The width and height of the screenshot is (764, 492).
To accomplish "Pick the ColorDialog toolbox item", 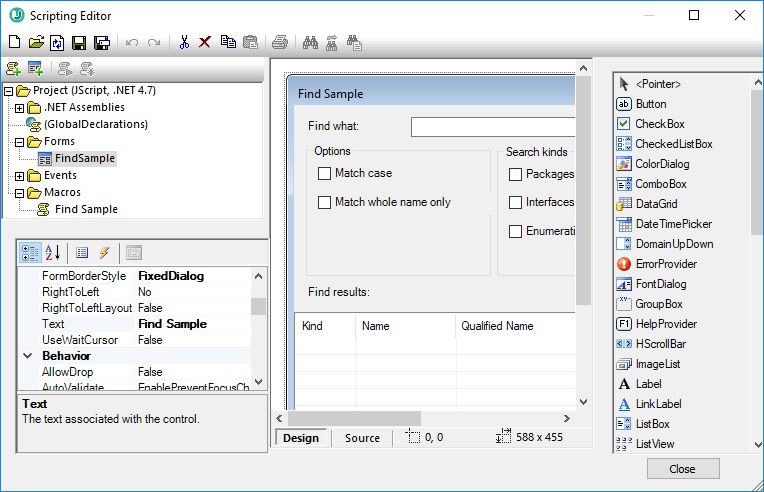I will [661, 164].
